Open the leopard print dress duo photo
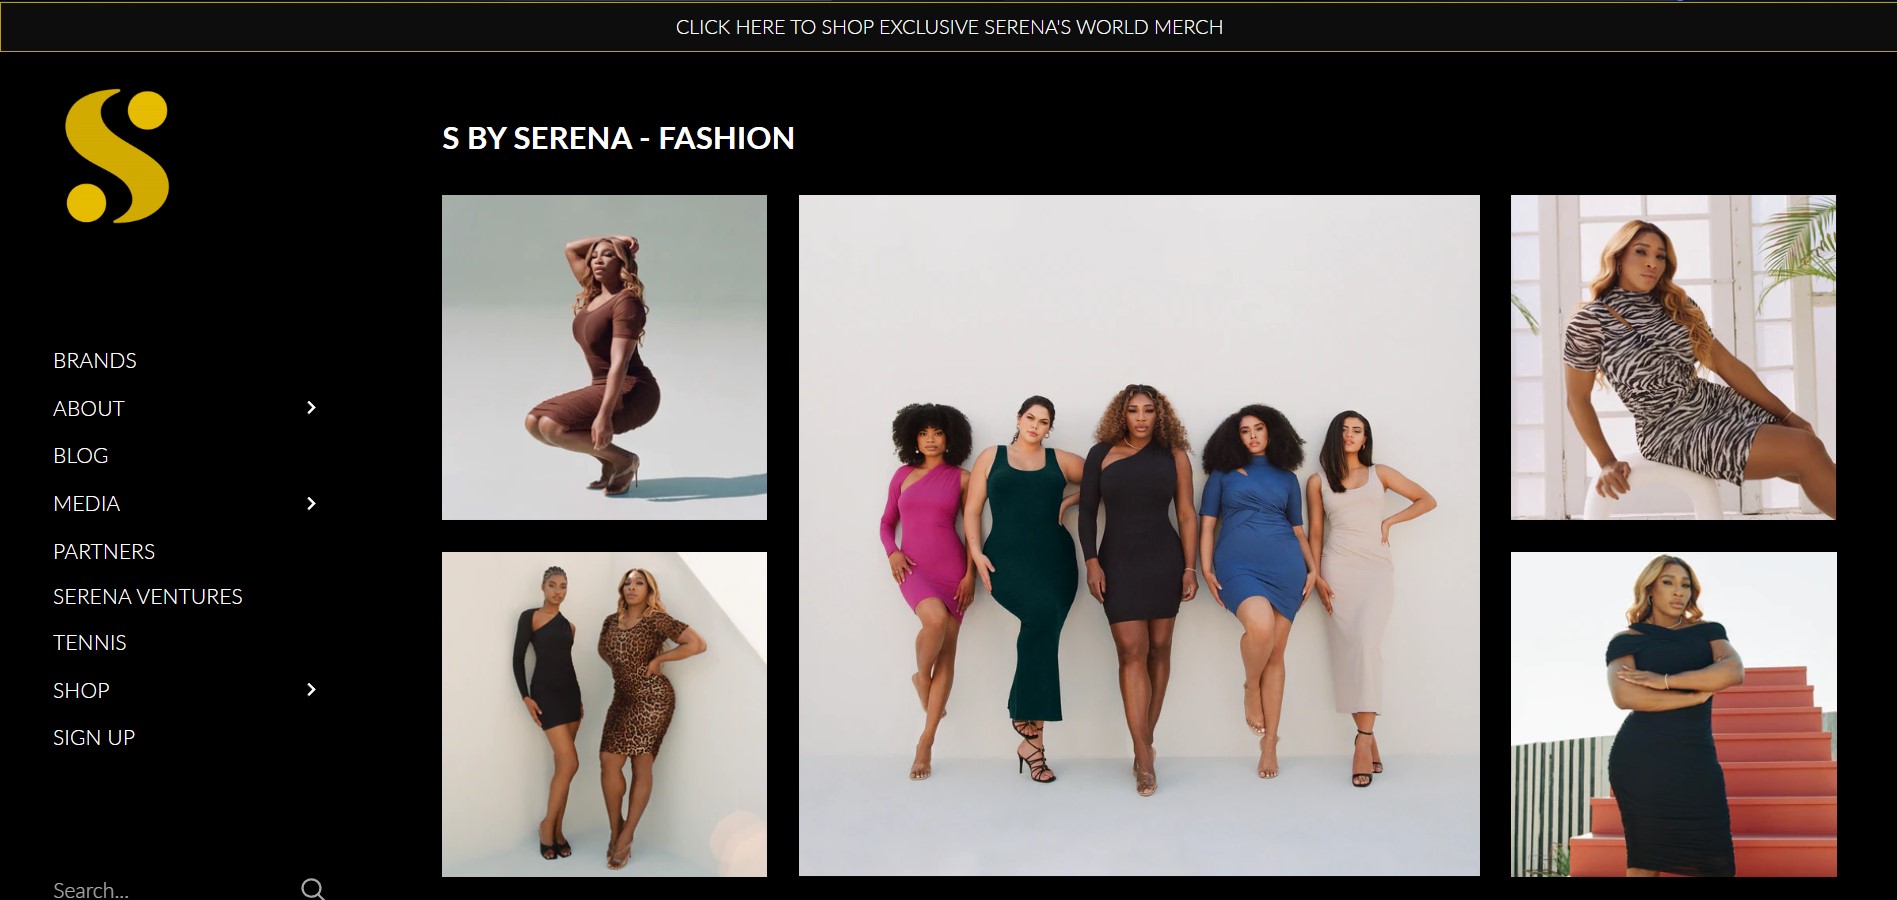This screenshot has height=900, width=1897. click(604, 714)
